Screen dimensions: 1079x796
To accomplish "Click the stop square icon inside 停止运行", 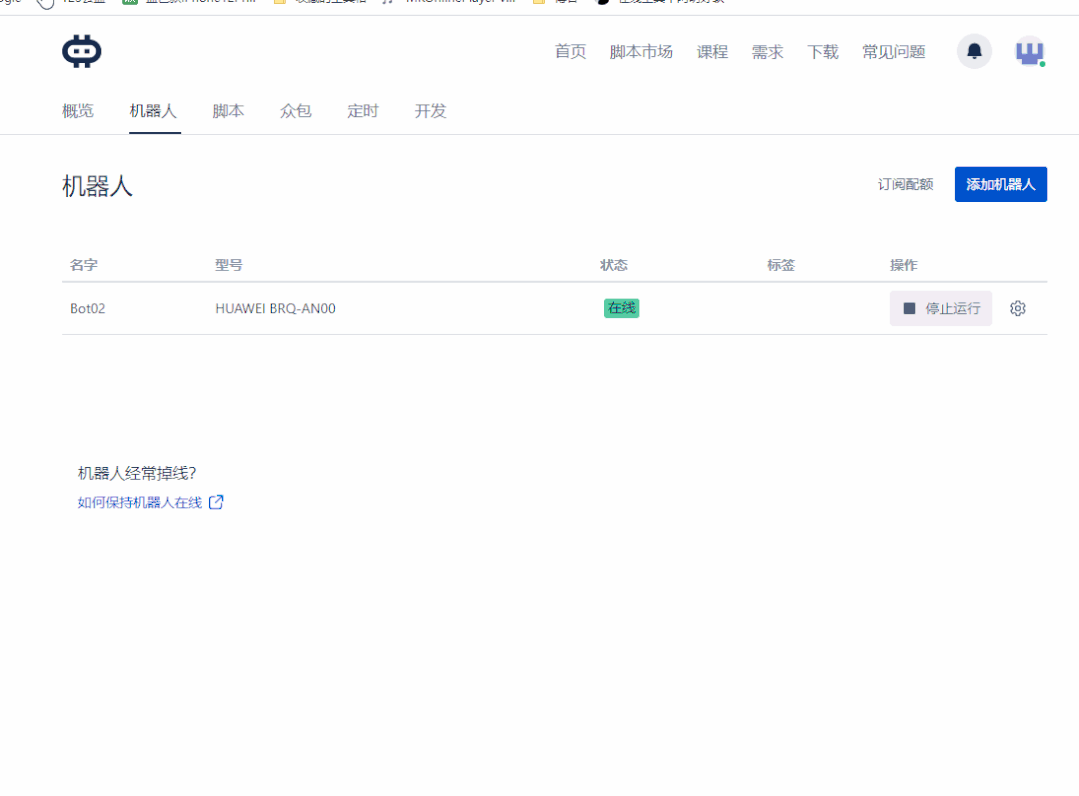I will (911, 308).
